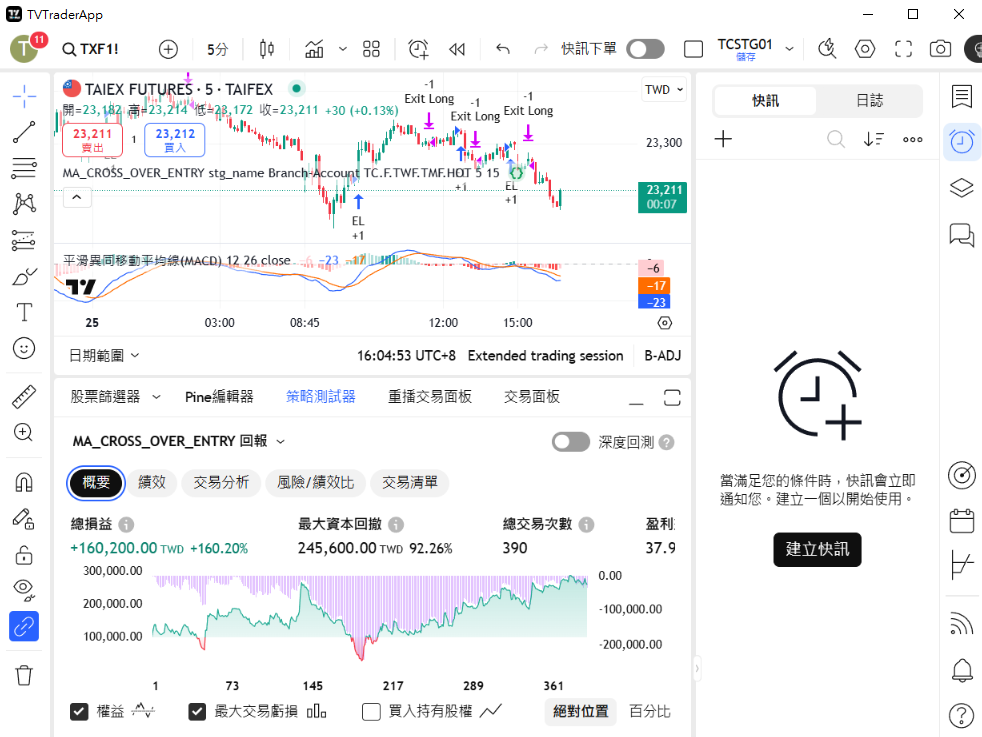Viewport: 982px width, 737px height.
Task: Click the trash can remove drawings icon
Action: [24, 675]
